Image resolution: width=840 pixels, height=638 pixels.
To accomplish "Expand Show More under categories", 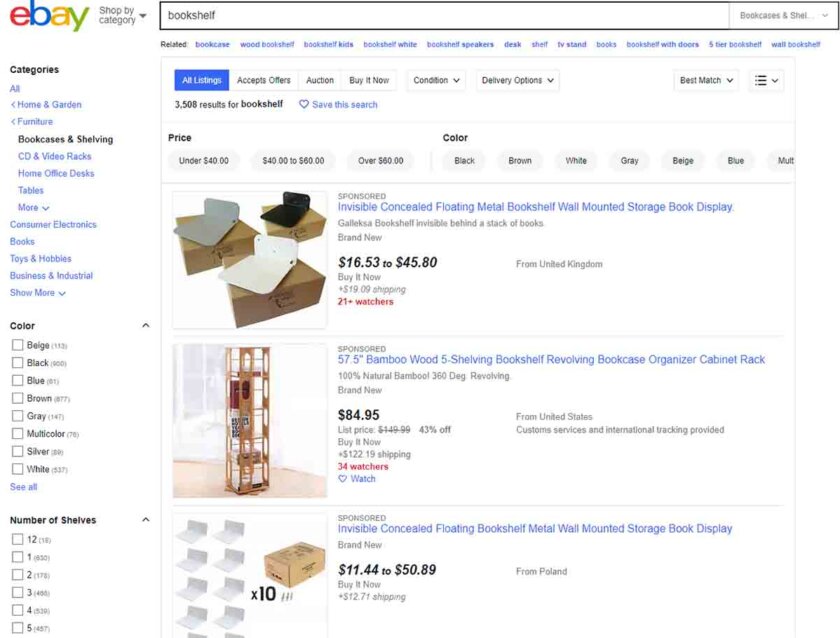I will [x=36, y=292].
